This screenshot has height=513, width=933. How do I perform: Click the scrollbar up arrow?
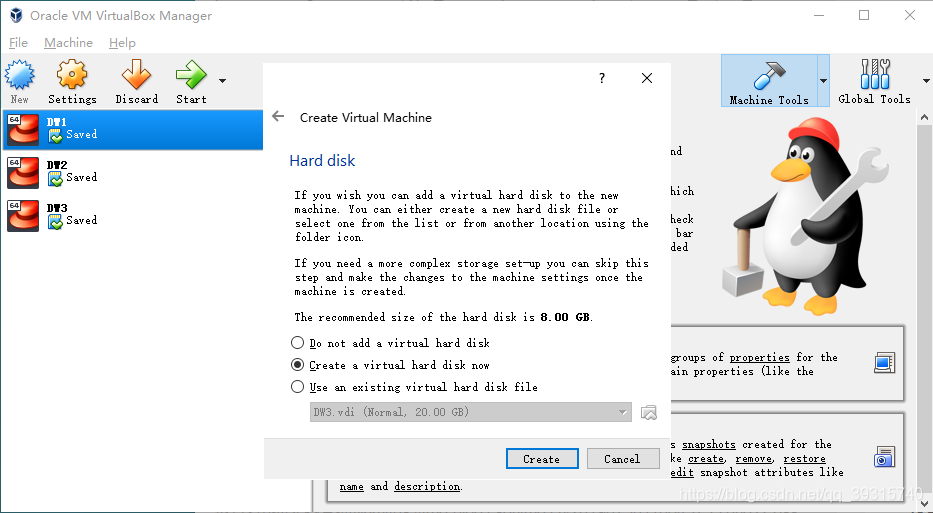pyautogui.click(x=924, y=117)
